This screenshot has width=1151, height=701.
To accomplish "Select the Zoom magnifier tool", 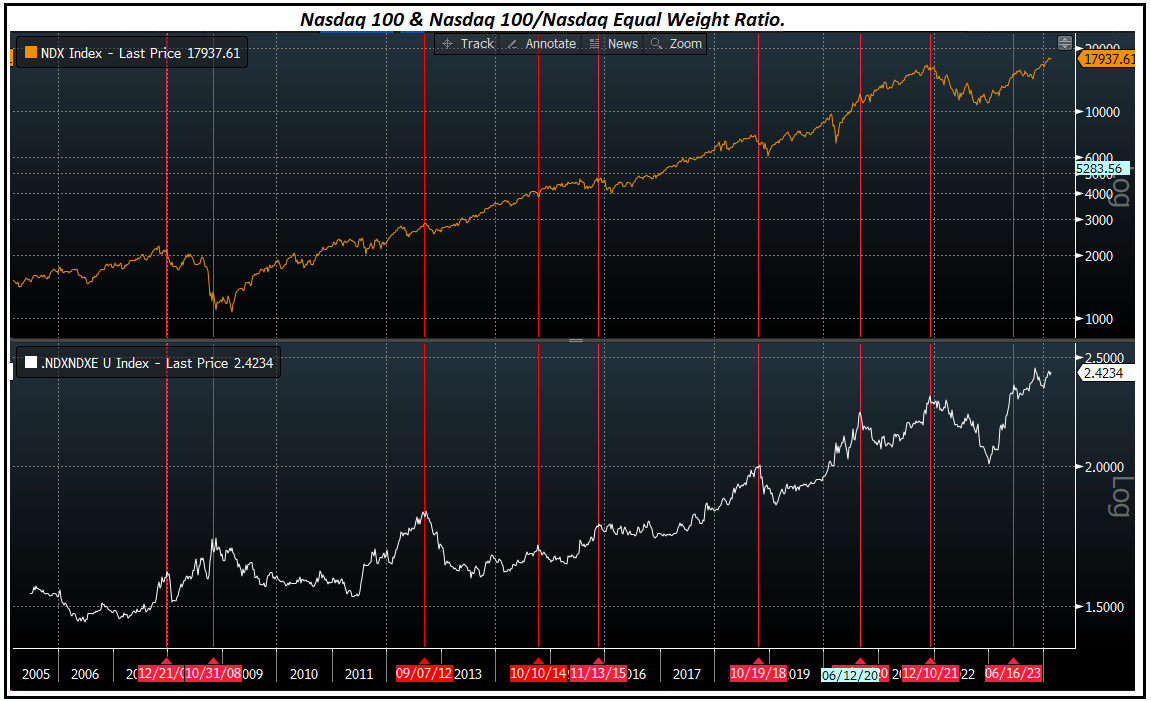I will click(676, 44).
